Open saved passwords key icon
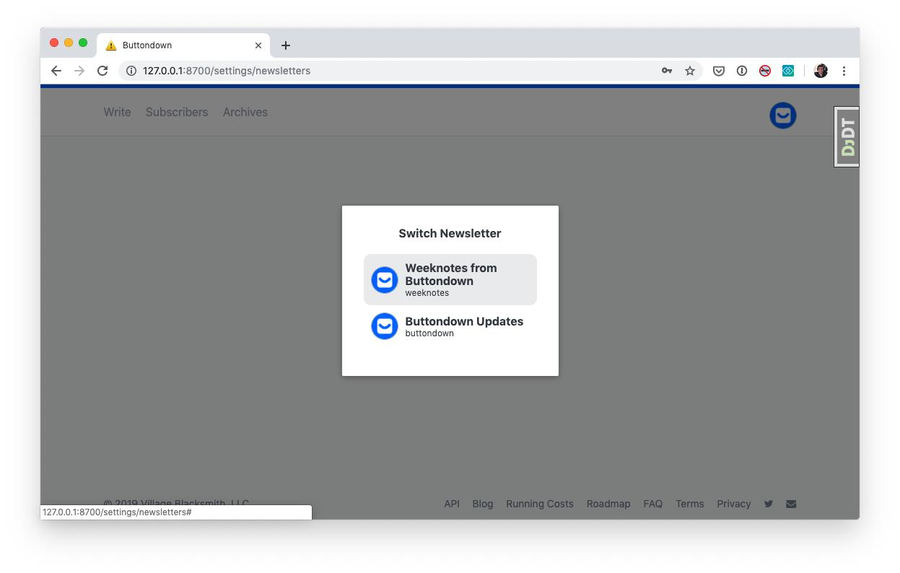Screen dimensions: 900x573 666,71
